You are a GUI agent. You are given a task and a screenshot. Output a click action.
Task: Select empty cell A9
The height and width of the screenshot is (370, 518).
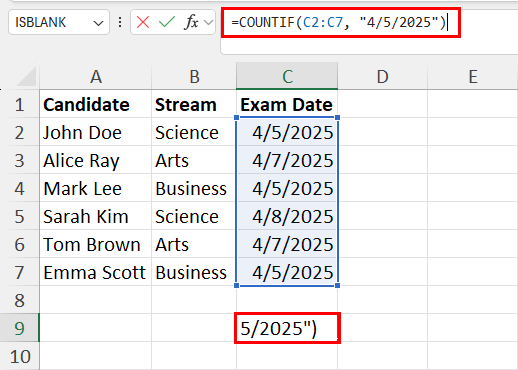pyautogui.click(x=96, y=328)
